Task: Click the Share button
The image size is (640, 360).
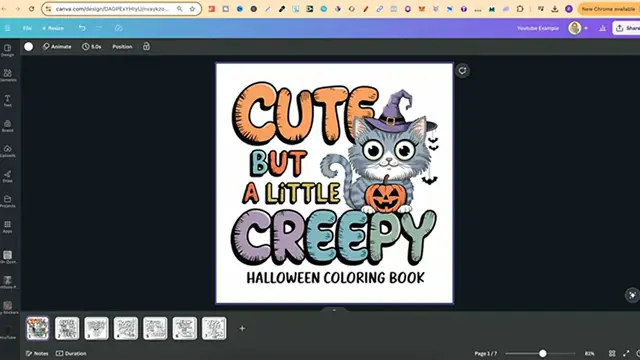Action: pyautogui.click(x=627, y=28)
